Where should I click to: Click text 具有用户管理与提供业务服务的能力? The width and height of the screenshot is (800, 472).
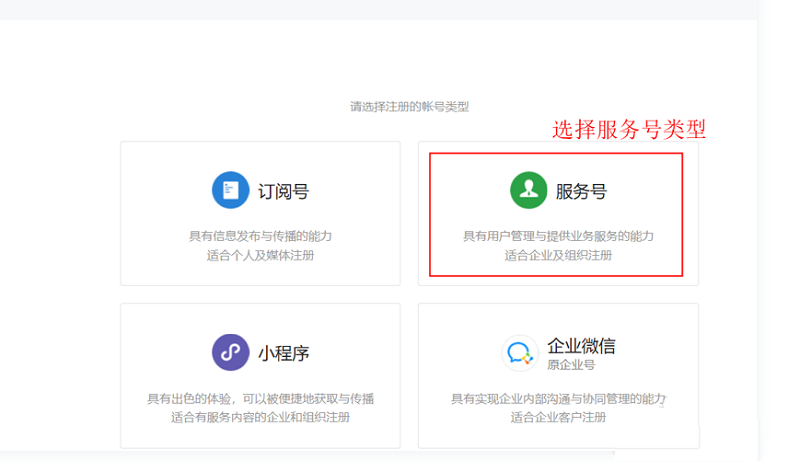[558, 236]
